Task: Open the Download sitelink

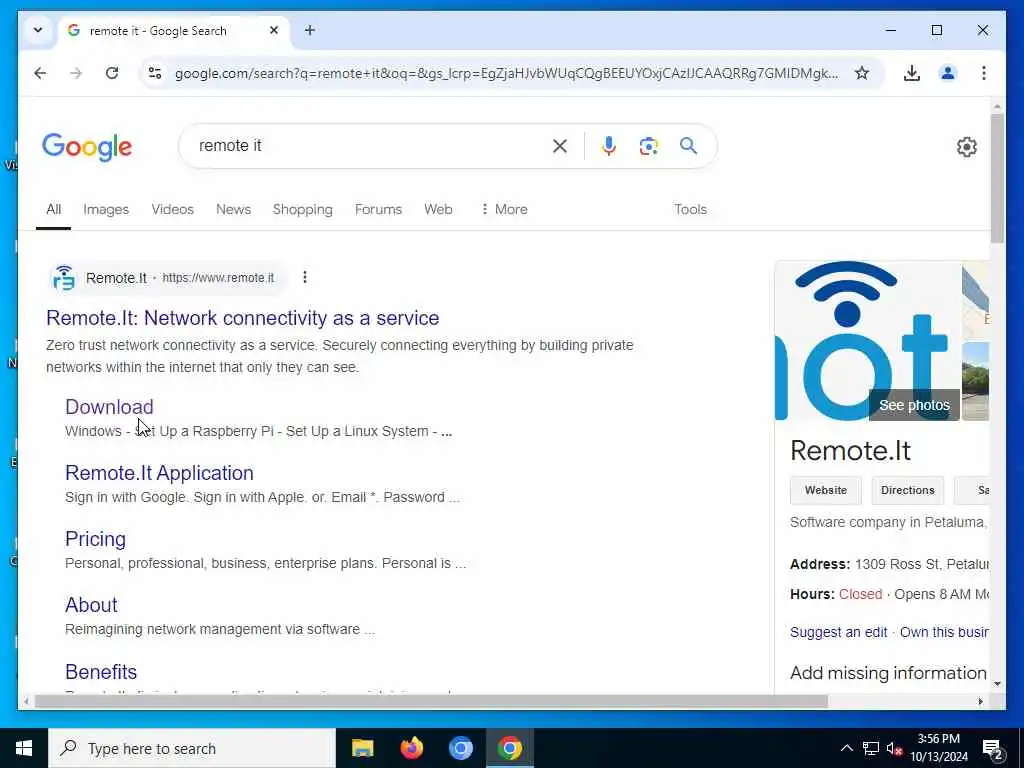Action: coord(109,407)
